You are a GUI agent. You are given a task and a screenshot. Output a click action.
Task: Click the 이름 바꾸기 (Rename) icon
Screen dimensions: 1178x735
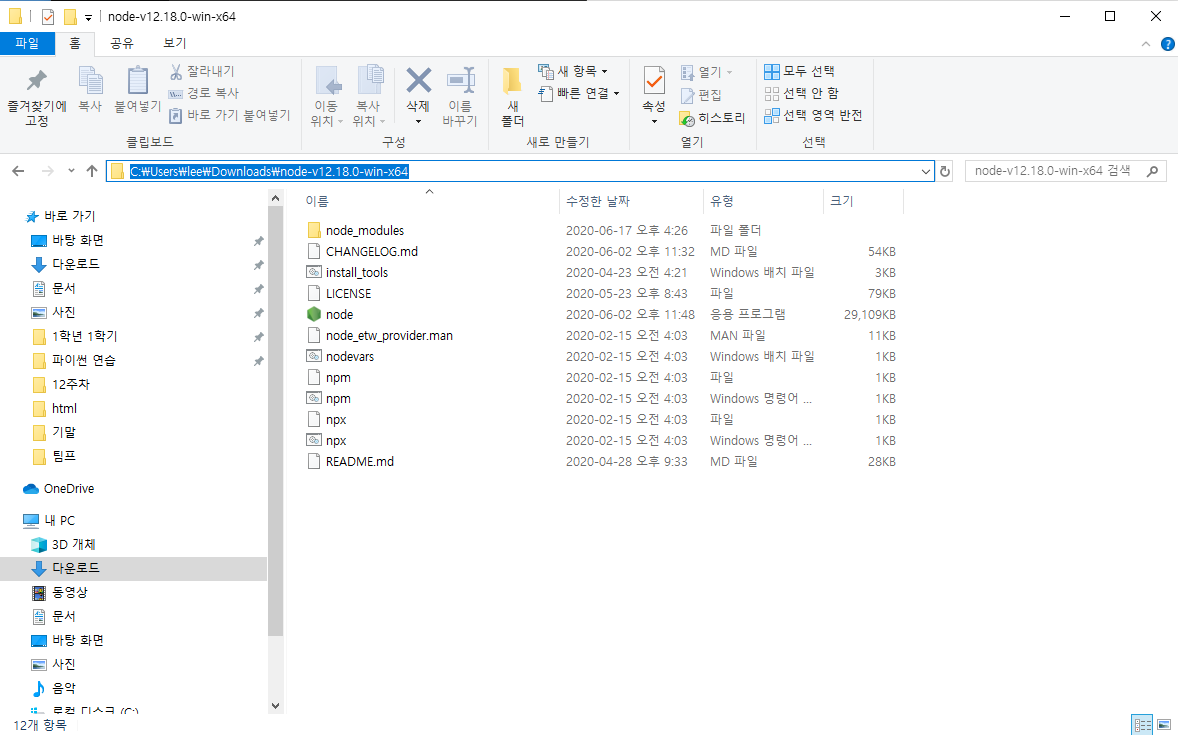click(x=460, y=81)
